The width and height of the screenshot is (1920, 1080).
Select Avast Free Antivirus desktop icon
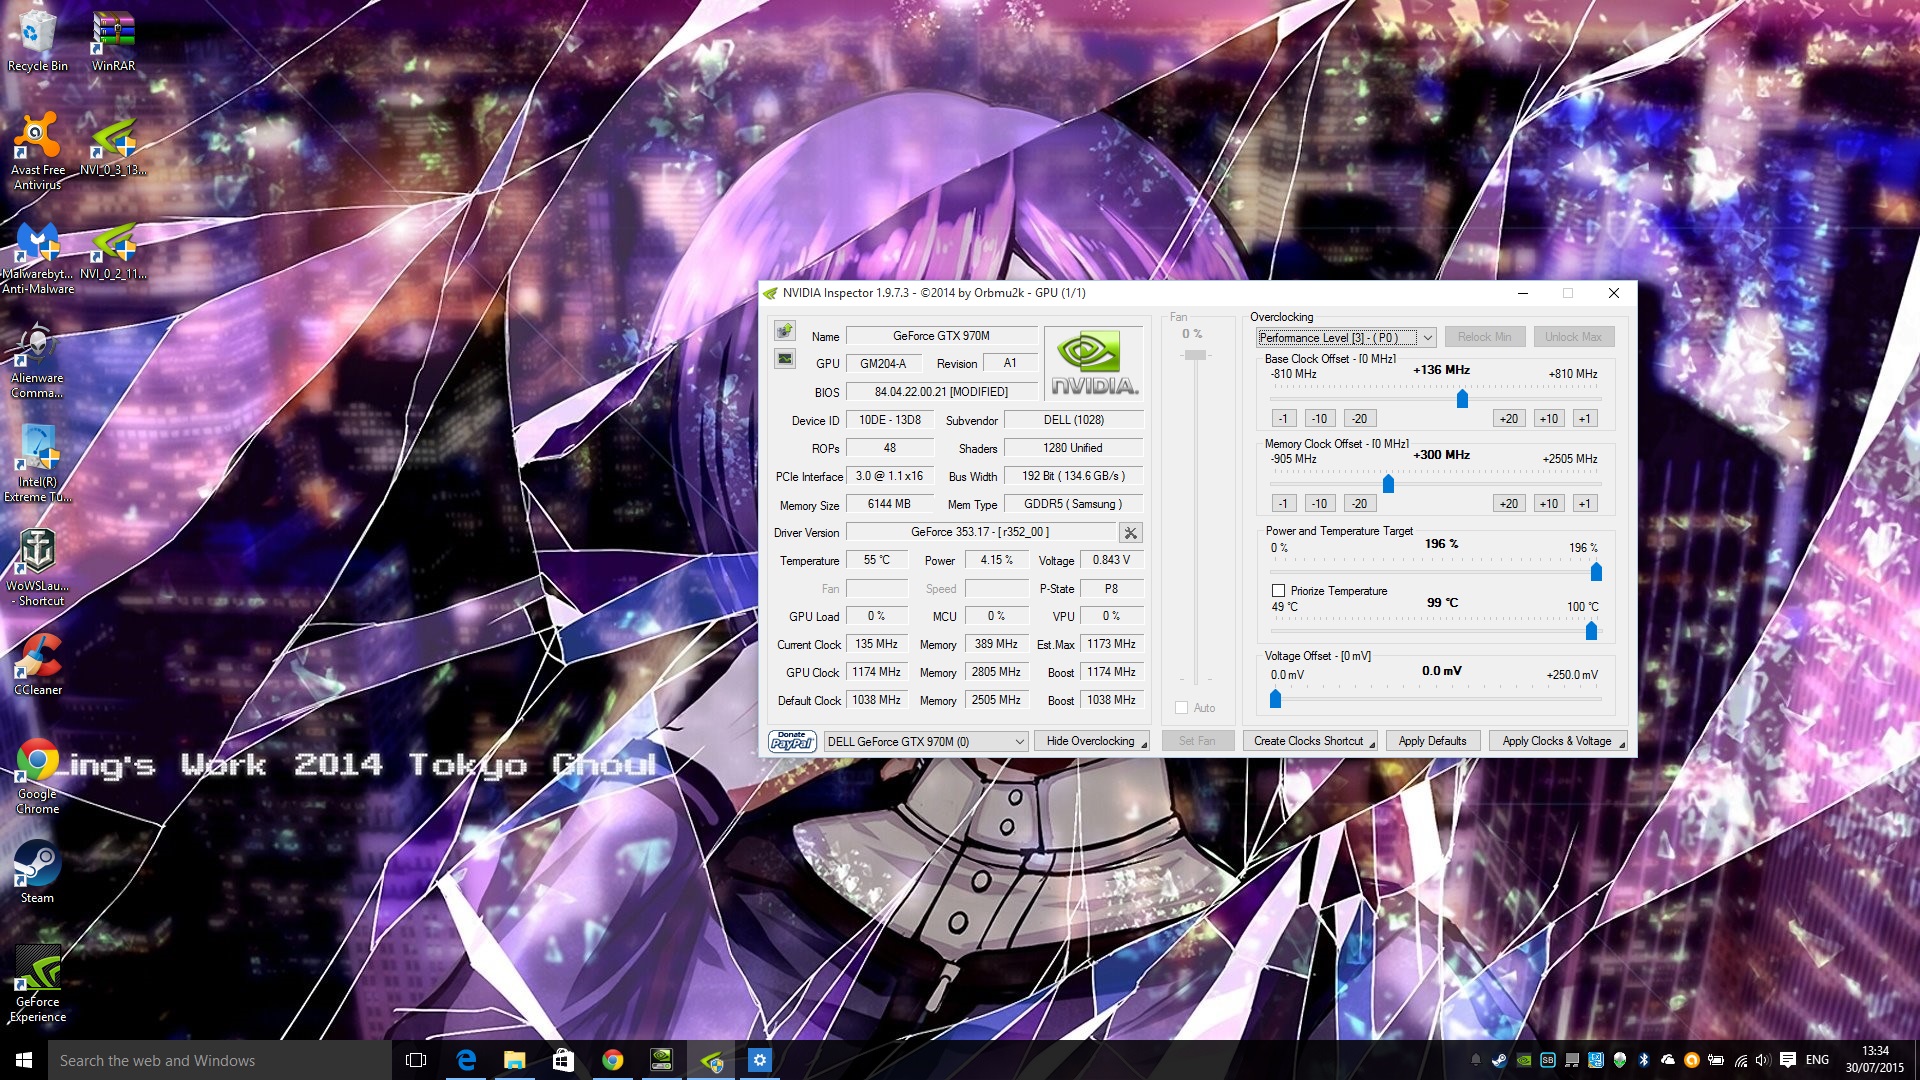pyautogui.click(x=37, y=152)
